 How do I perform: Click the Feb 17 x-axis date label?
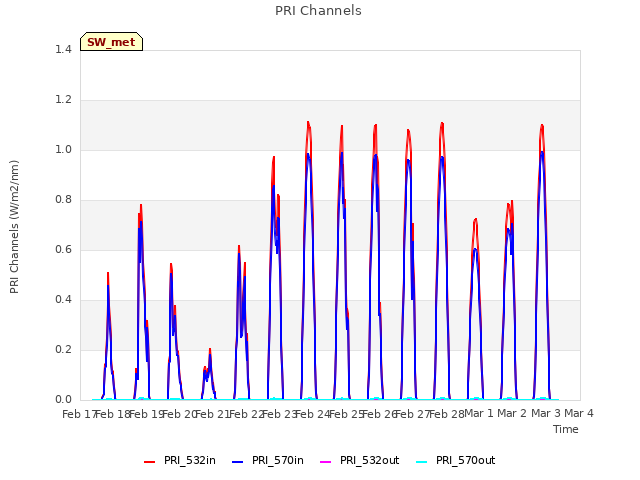click(78, 414)
